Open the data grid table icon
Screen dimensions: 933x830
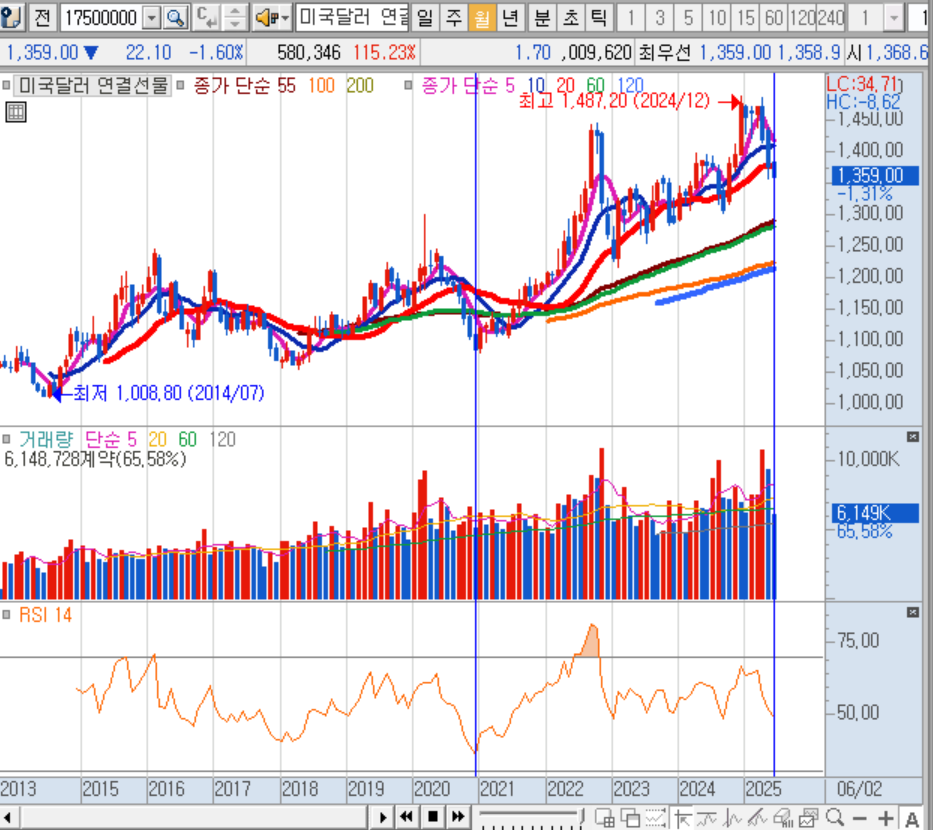pos(16,112)
